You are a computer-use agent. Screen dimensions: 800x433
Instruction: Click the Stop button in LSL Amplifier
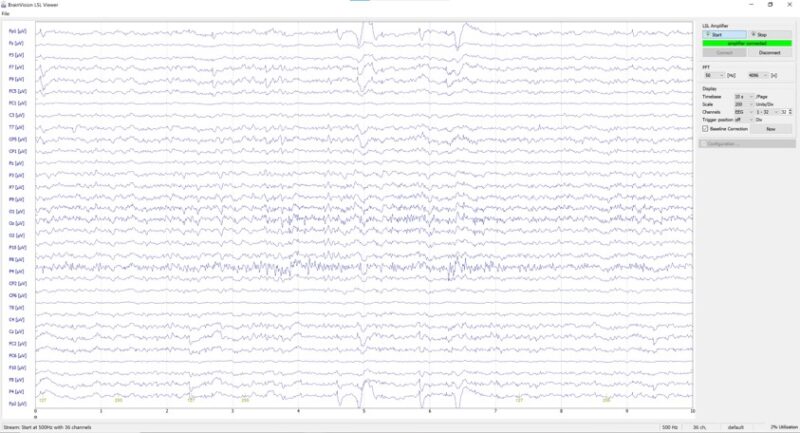click(x=769, y=35)
